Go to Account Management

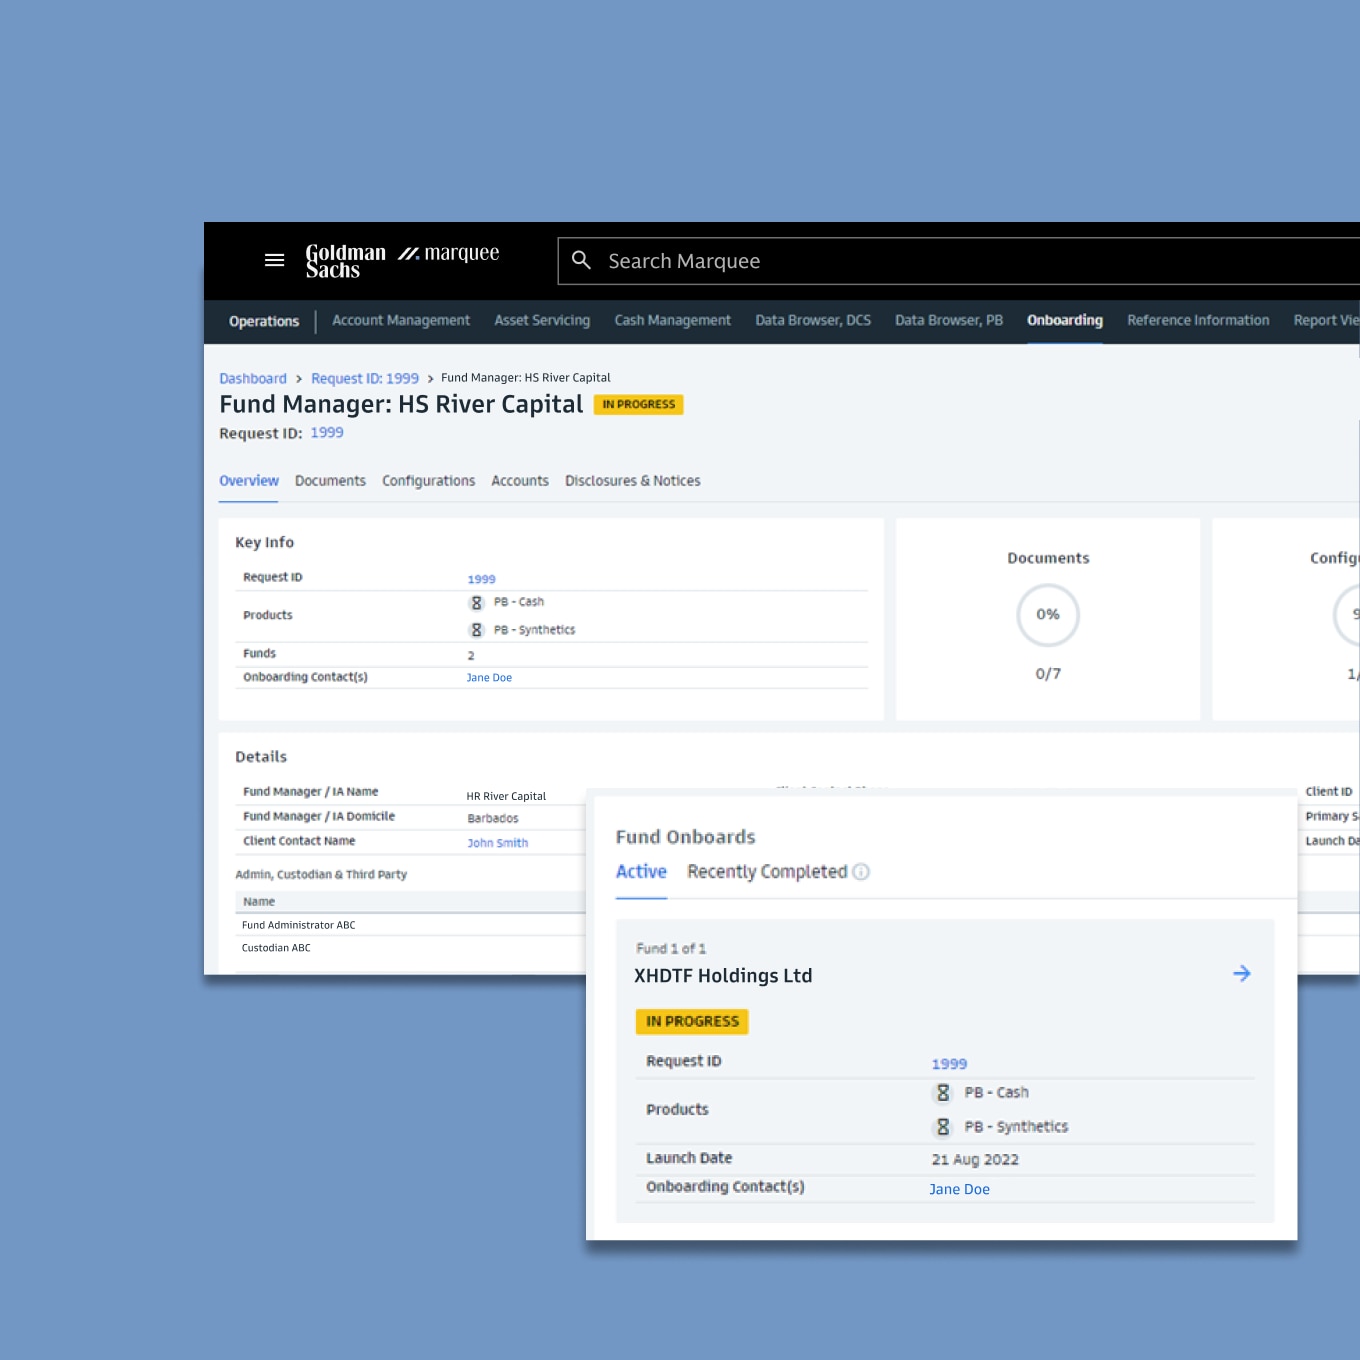tap(401, 320)
